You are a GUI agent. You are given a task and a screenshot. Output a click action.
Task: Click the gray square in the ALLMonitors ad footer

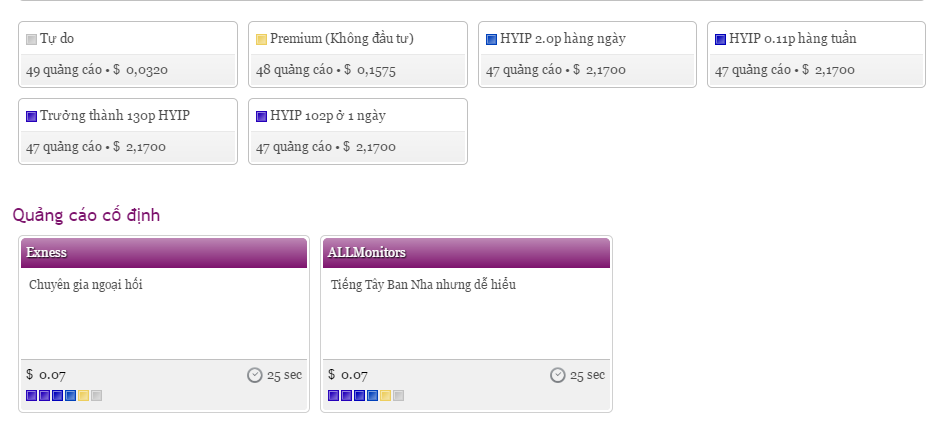pyautogui.click(x=399, y=396)
